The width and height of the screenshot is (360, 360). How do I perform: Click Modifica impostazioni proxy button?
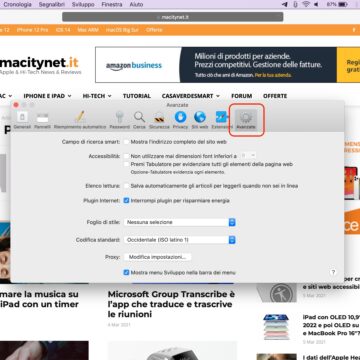157,257
